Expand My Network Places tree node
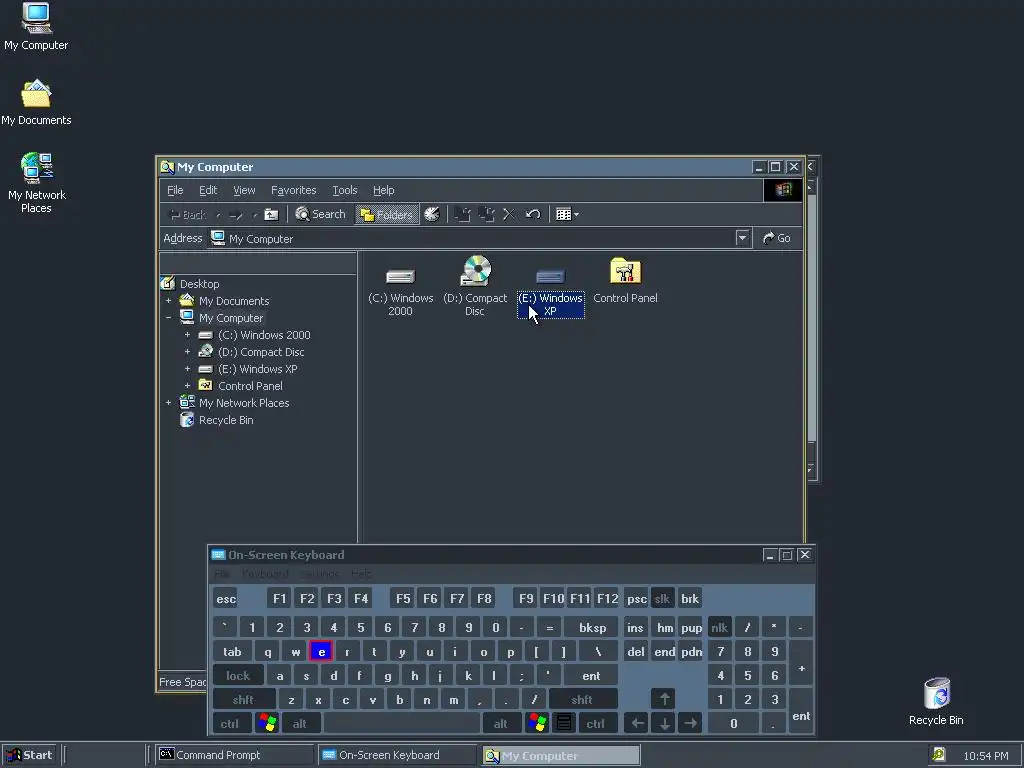The width and height of the screenshot is (1024, 768). pos(168,403)
